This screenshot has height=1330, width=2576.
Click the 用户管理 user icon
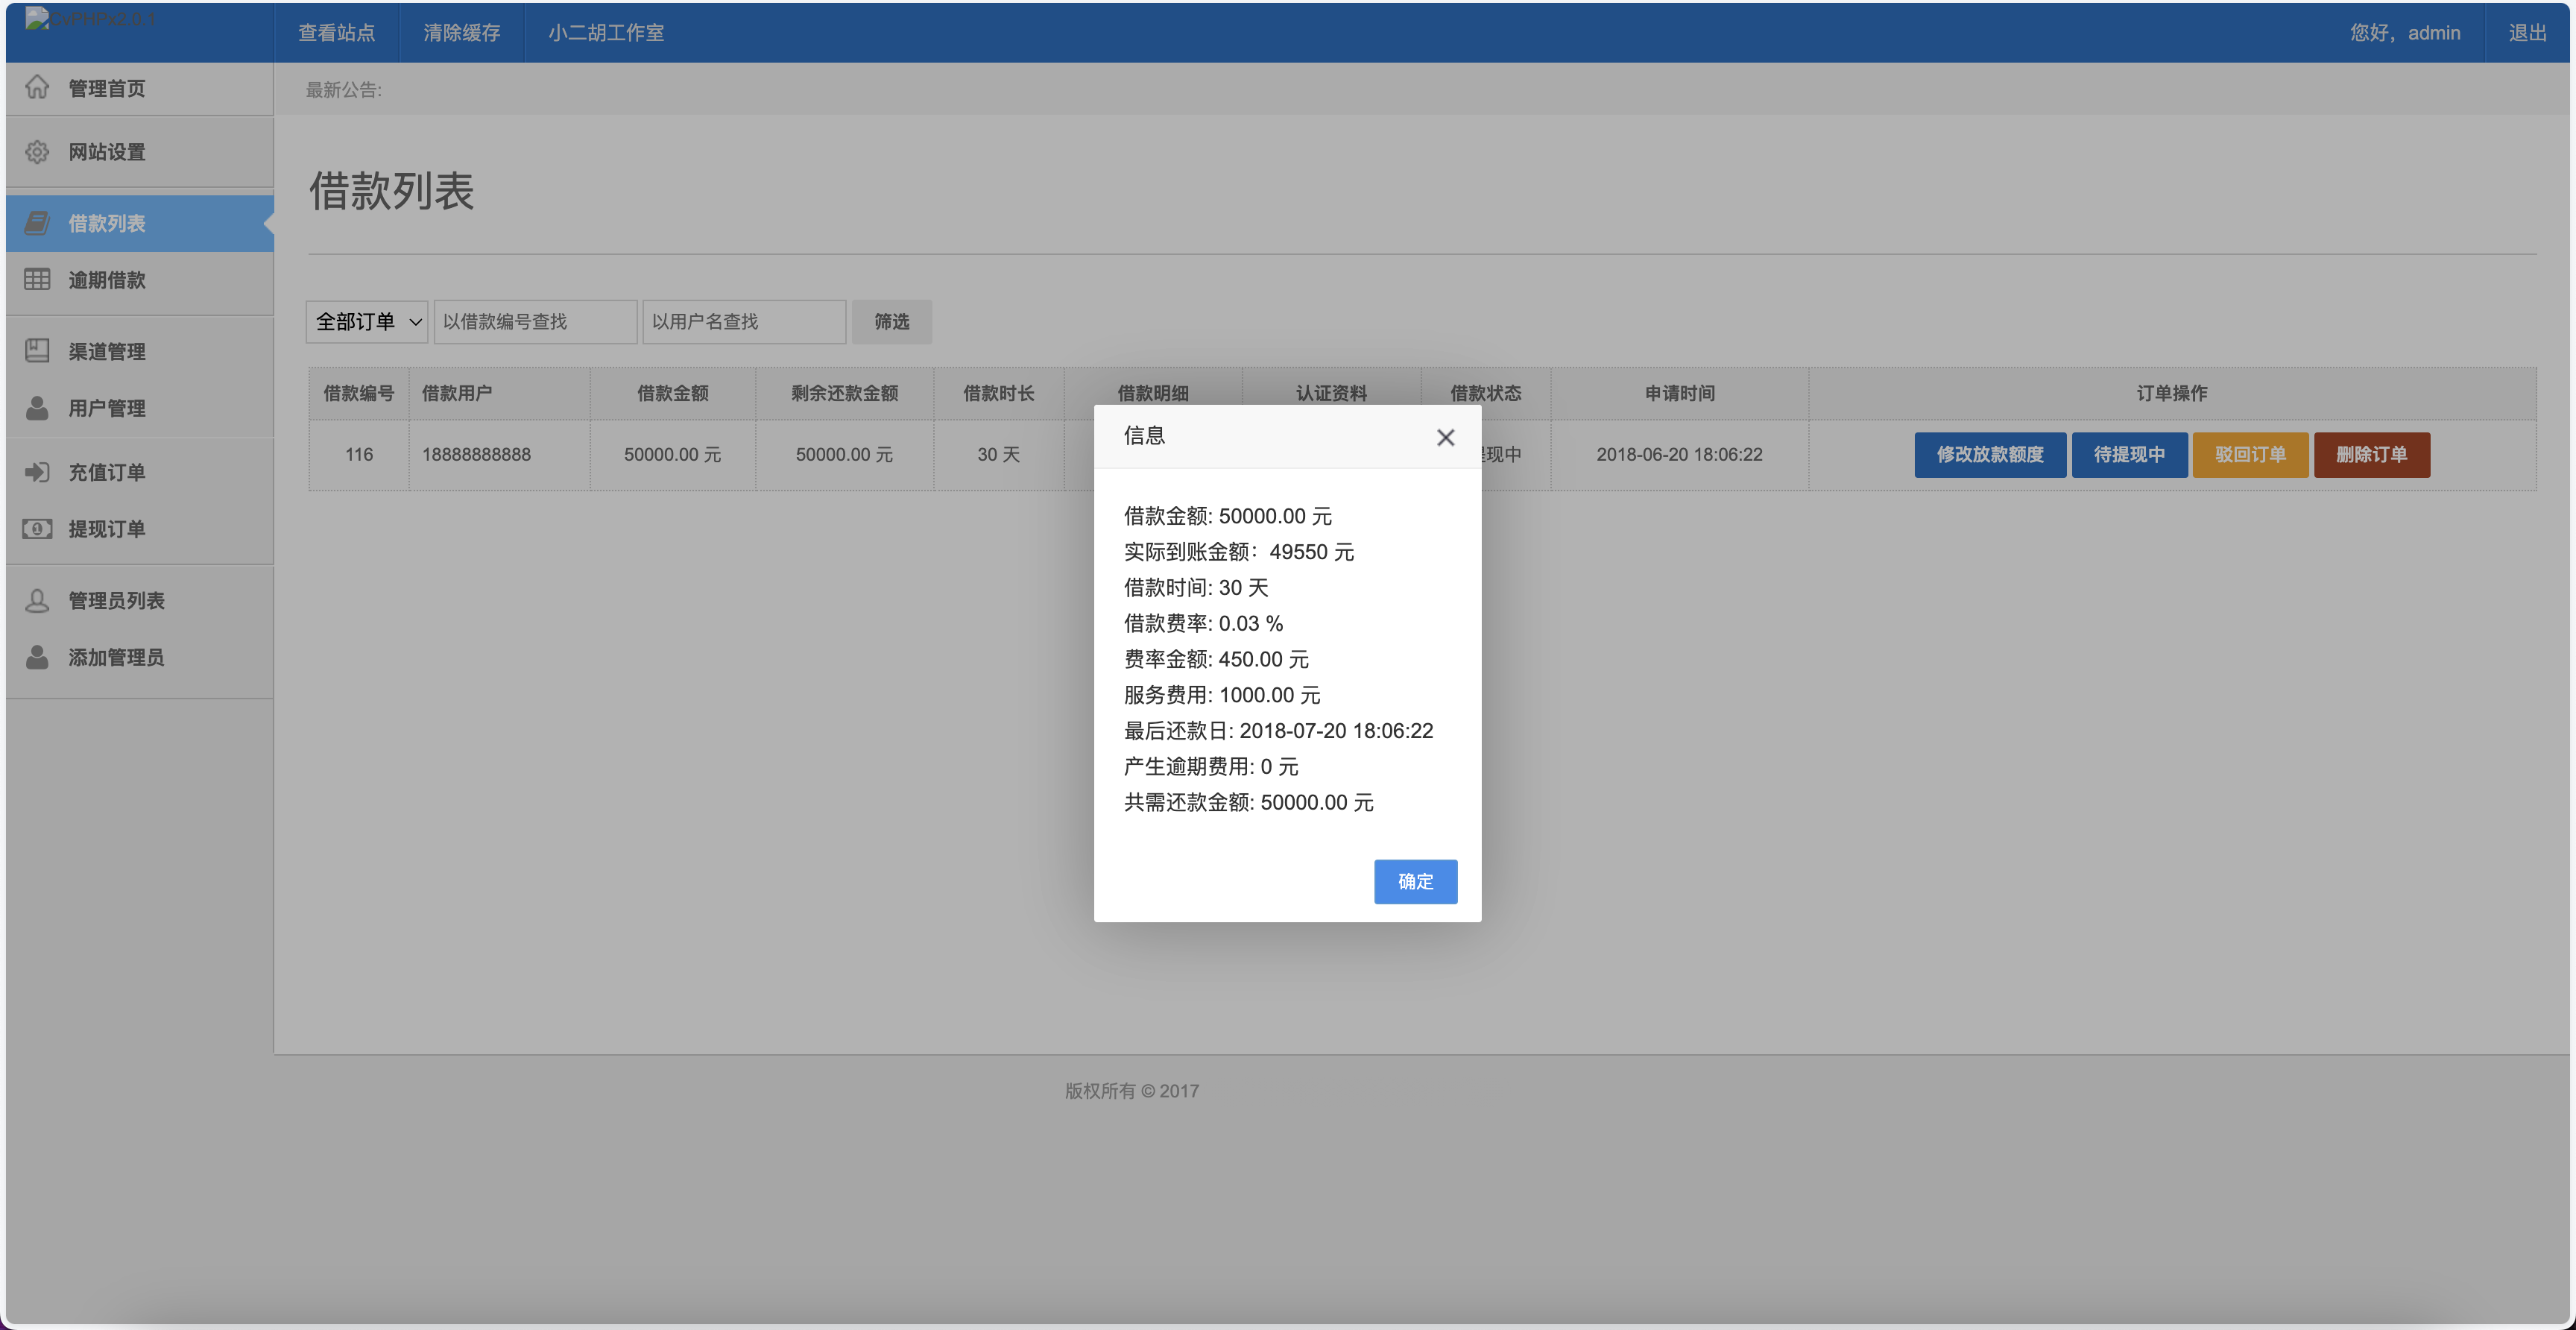click(x=38, y=408)
